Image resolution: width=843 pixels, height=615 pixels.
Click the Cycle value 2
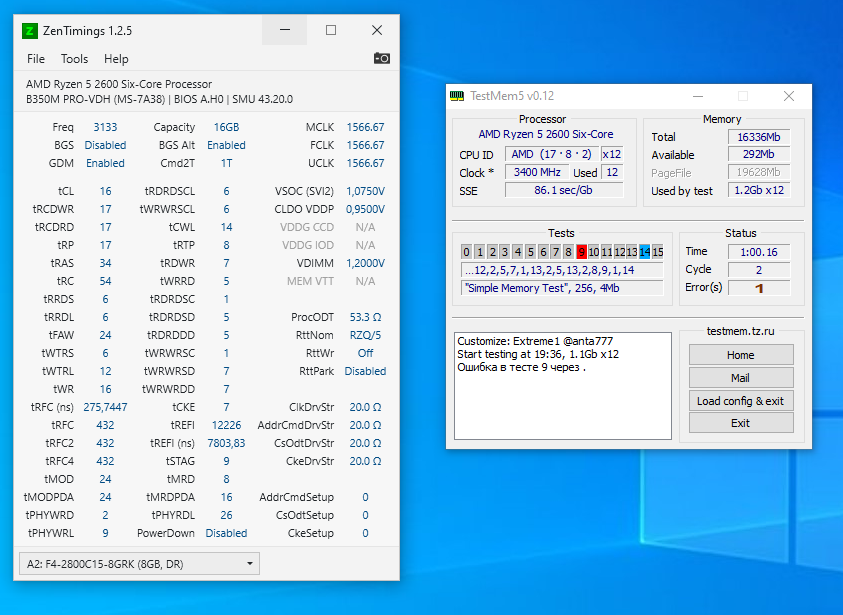pos(759,270)
